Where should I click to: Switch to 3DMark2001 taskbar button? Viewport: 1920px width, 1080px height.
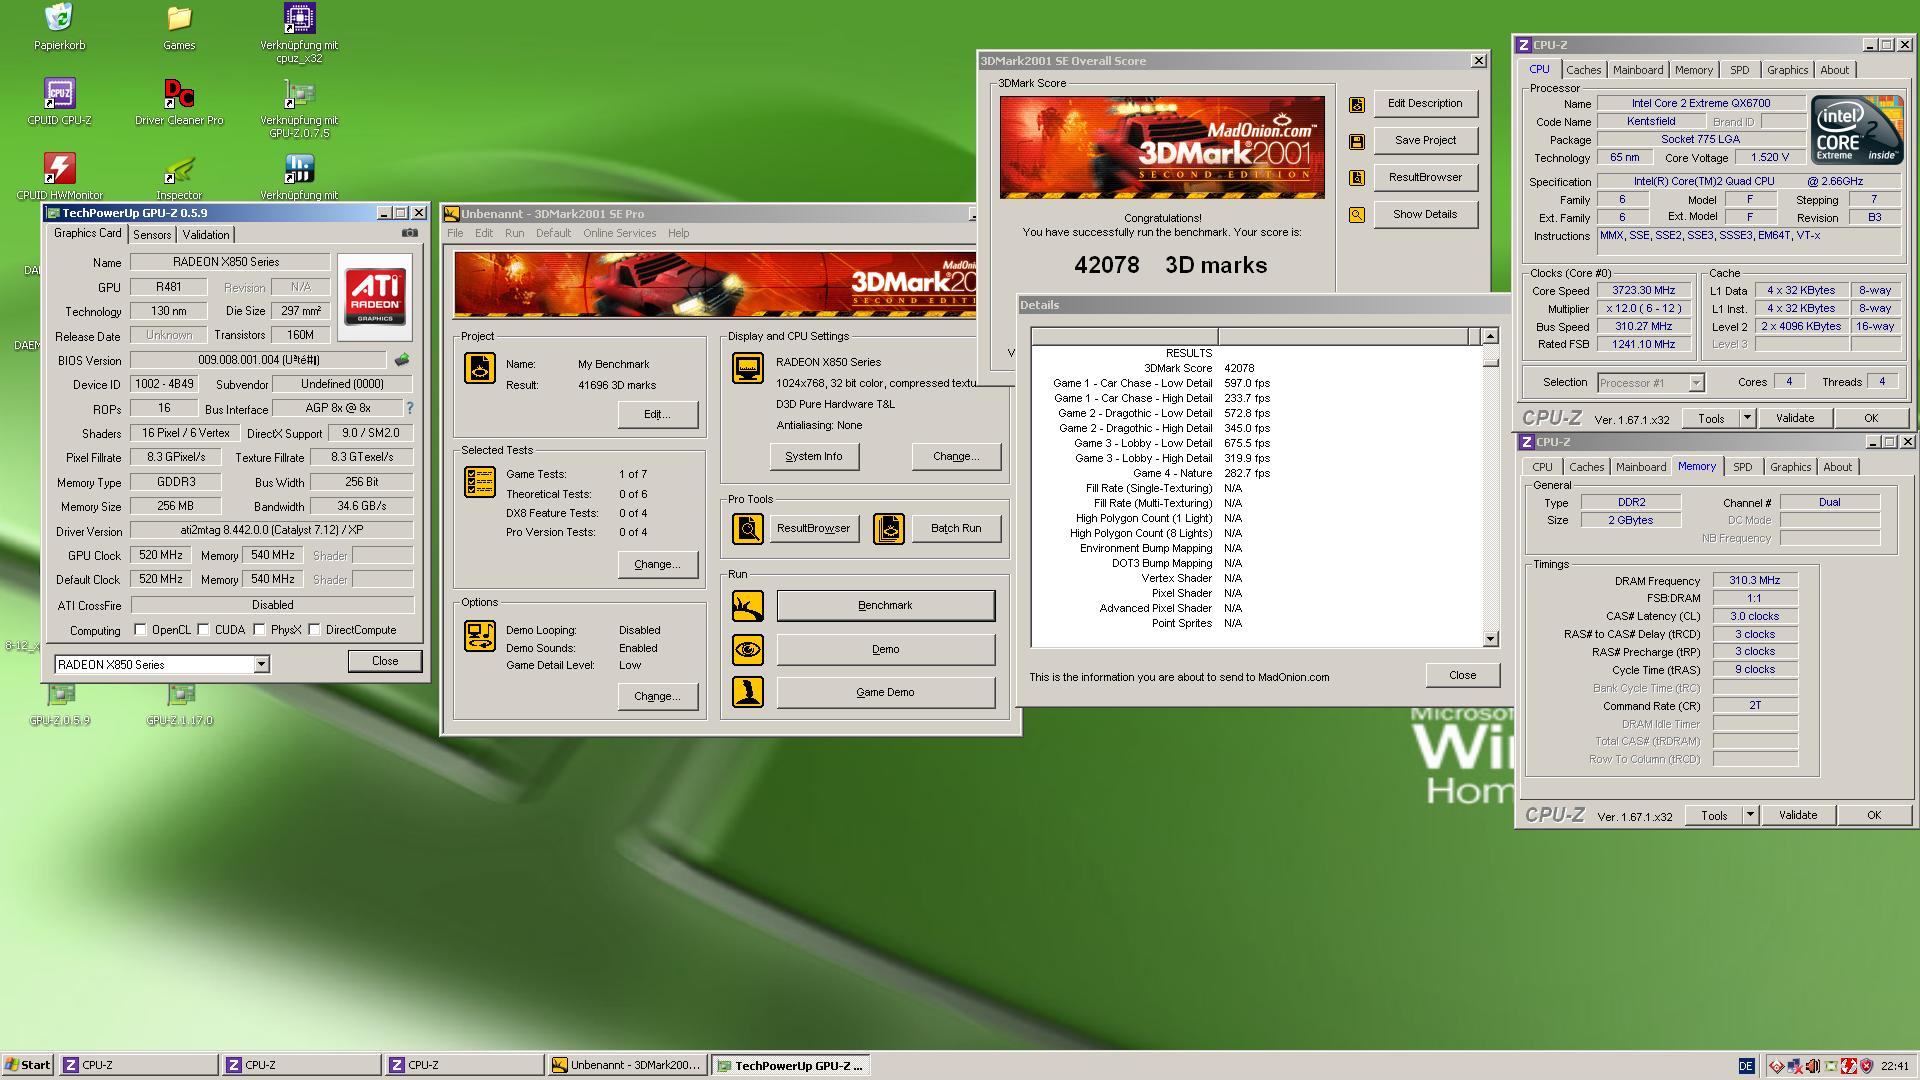coord(627,1065)
